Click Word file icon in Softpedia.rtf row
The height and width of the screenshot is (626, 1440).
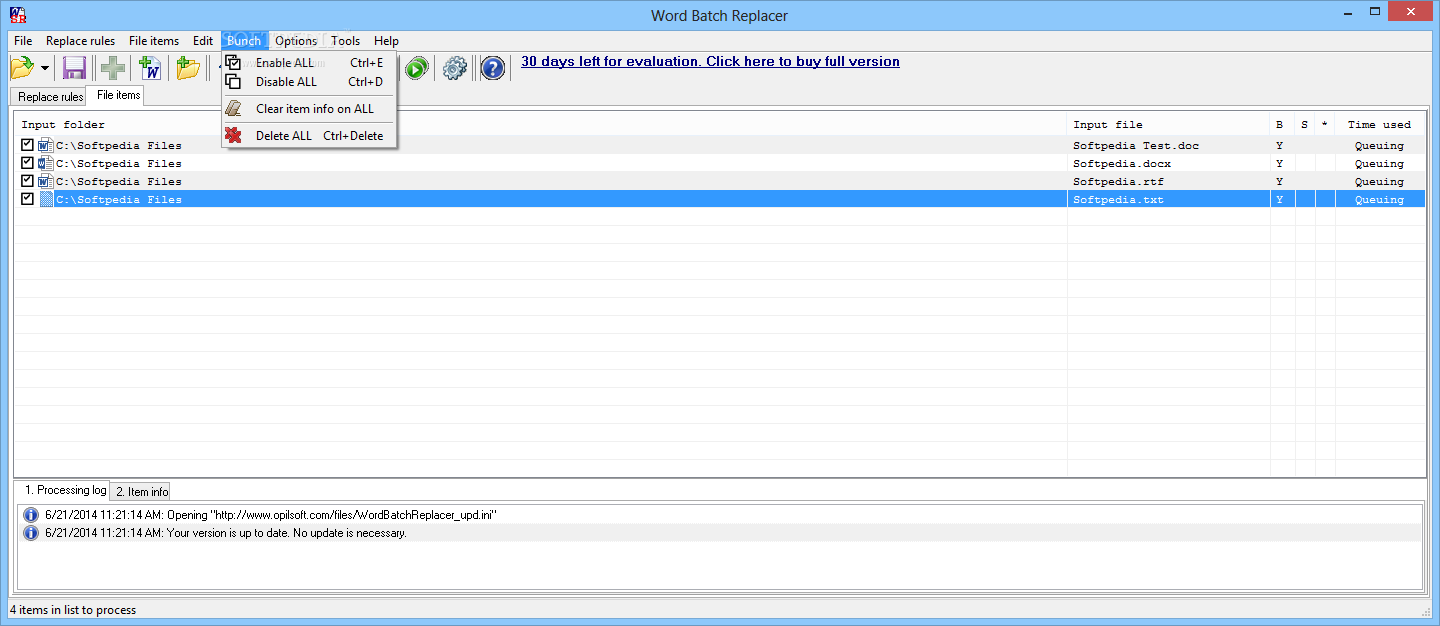click(x=45, y=181)
